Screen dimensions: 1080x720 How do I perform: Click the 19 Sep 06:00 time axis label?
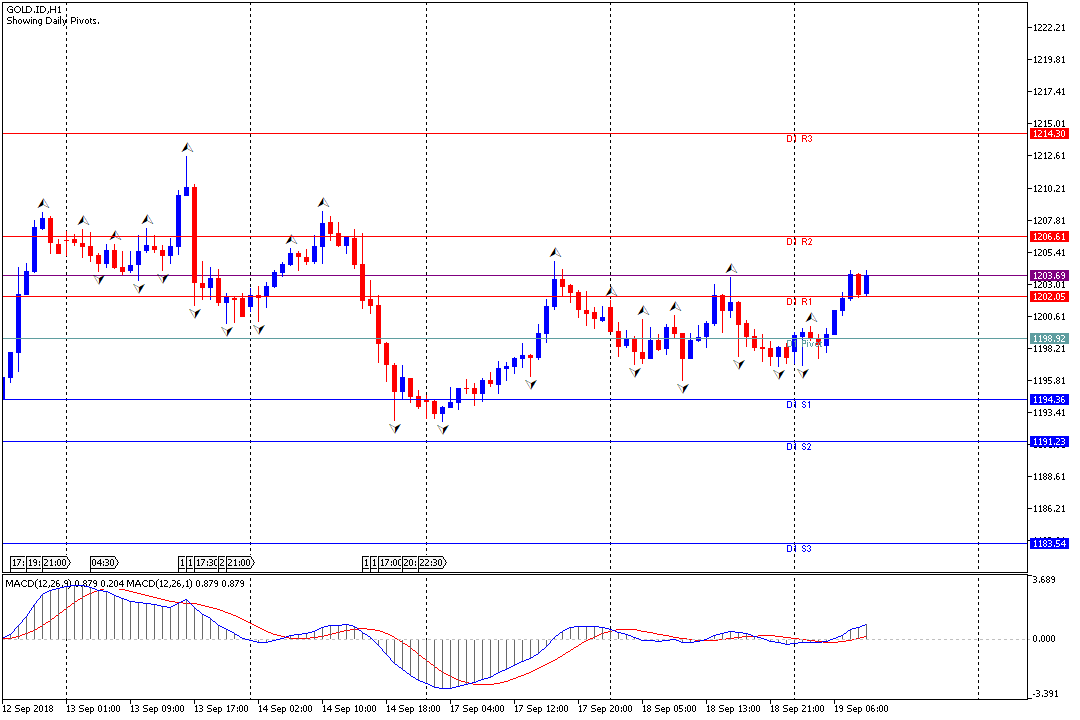[x=861, y=708]
